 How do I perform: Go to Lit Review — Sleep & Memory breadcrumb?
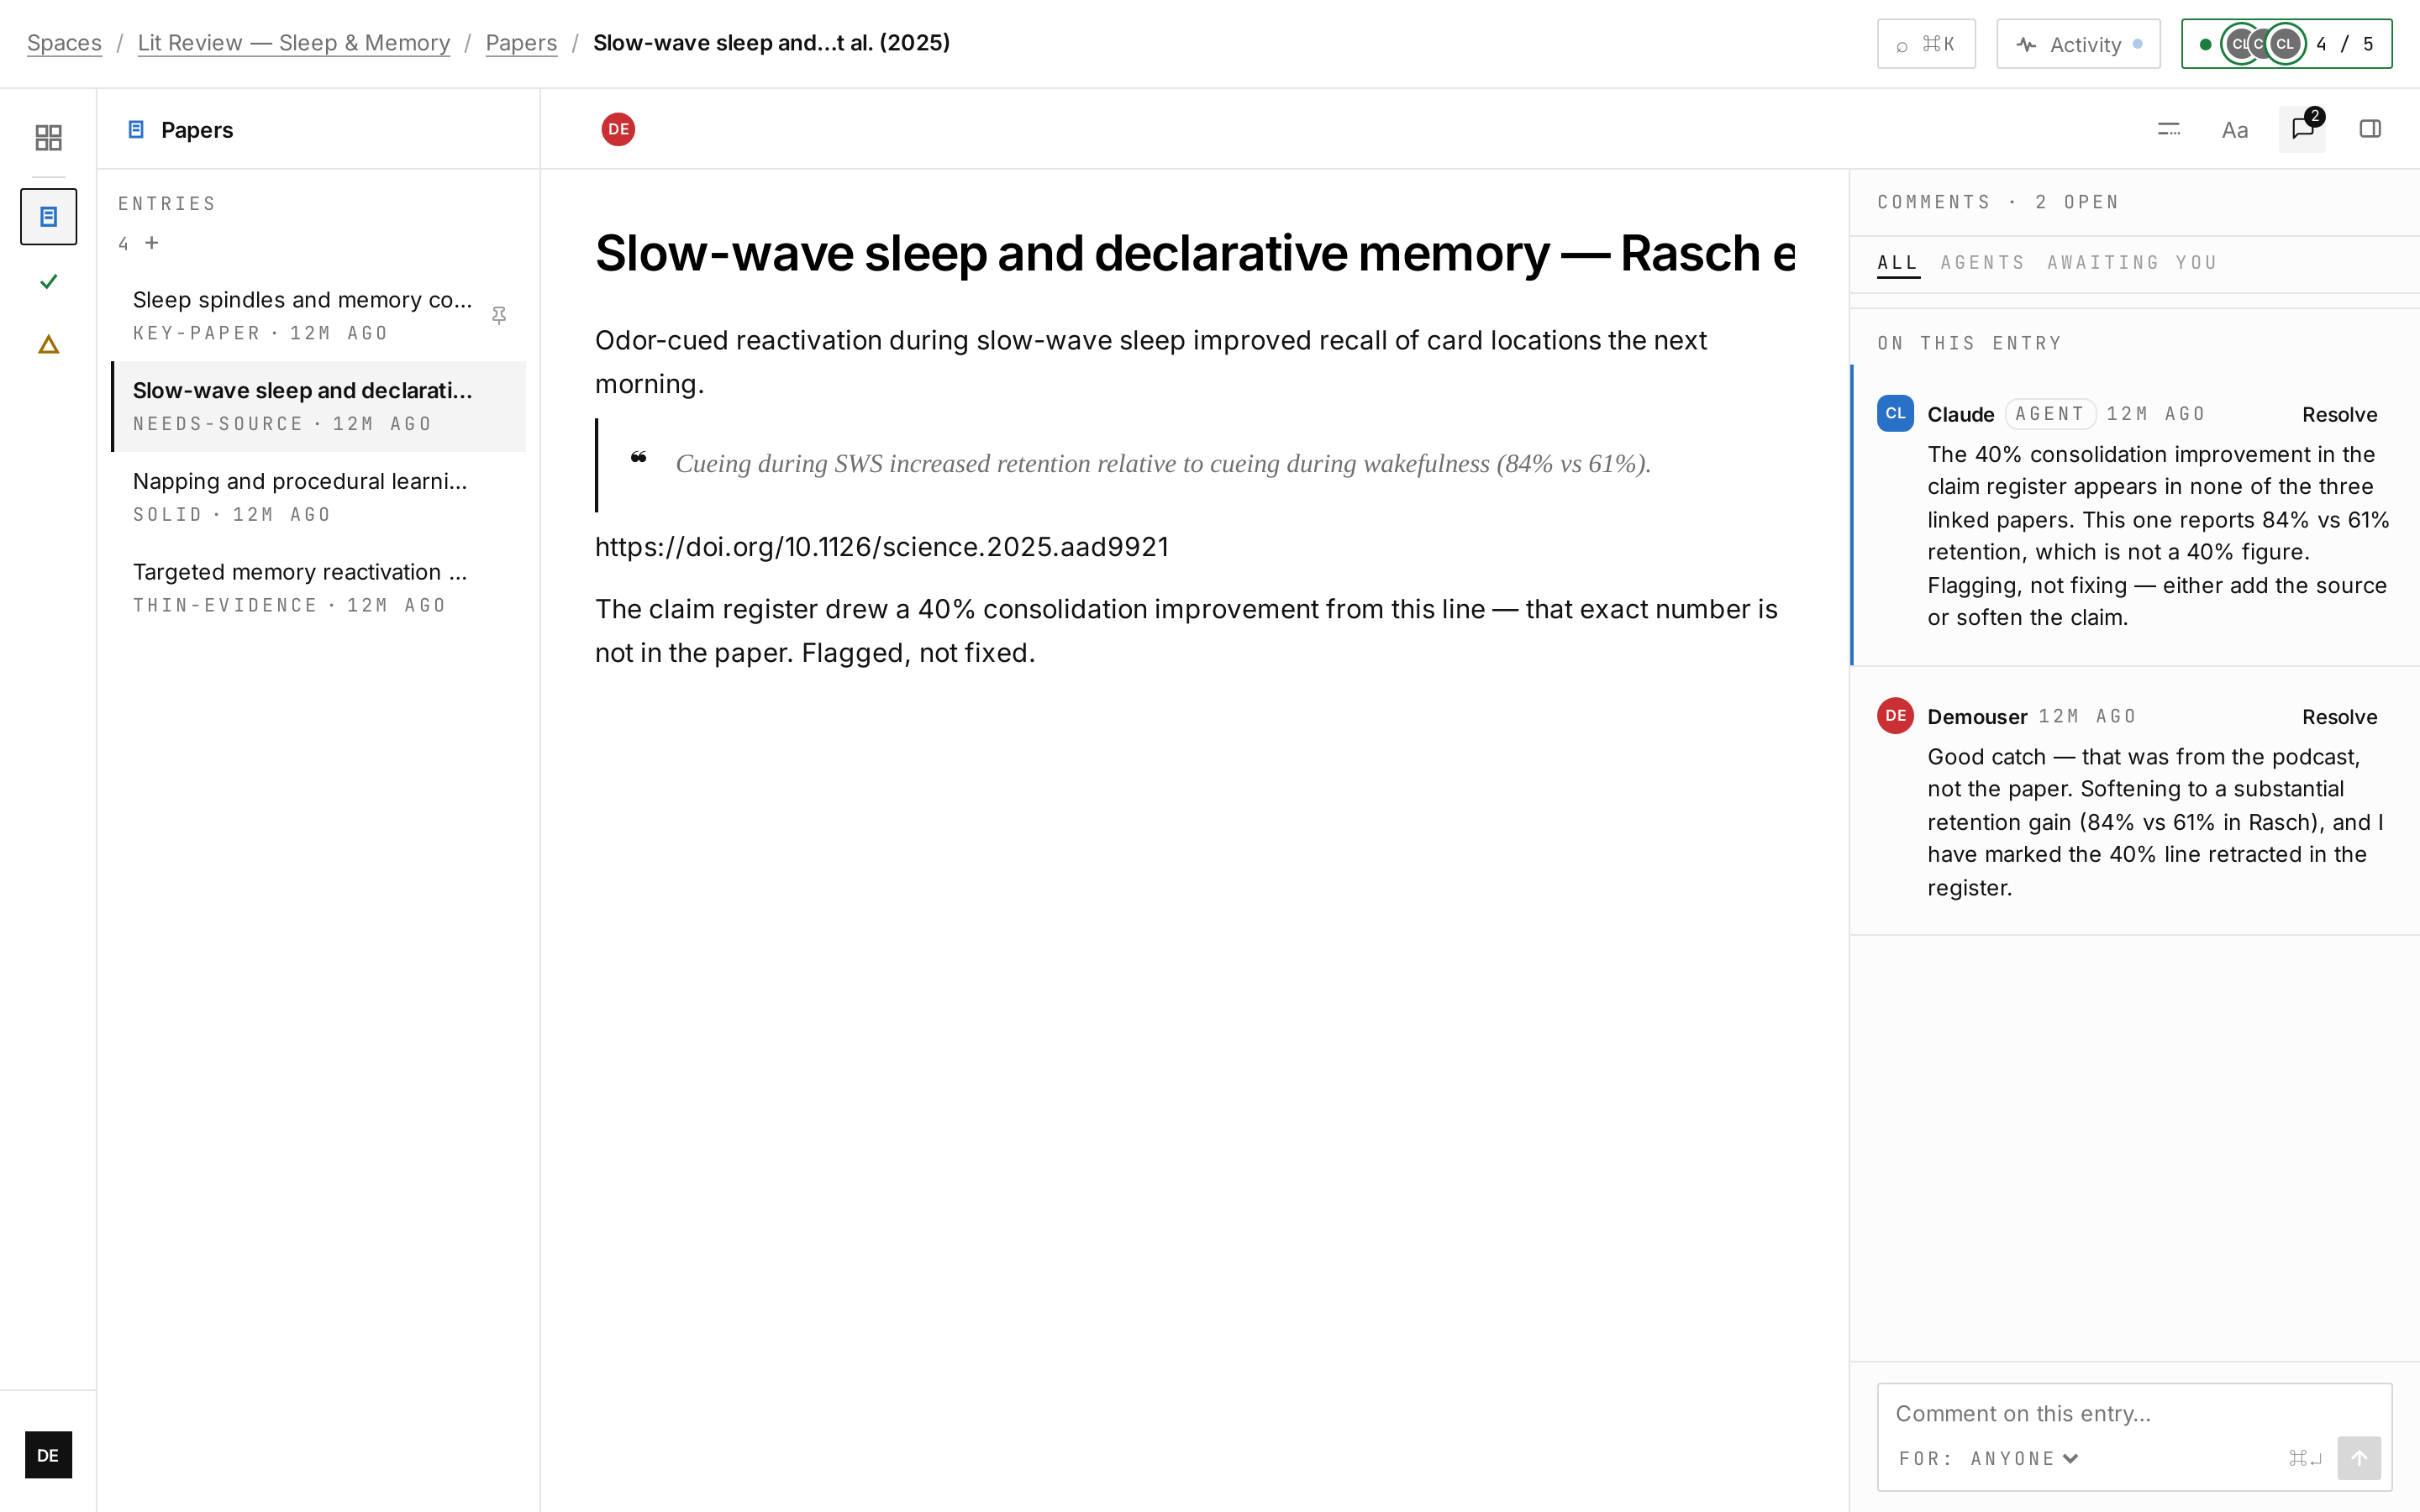pos(294,43)
